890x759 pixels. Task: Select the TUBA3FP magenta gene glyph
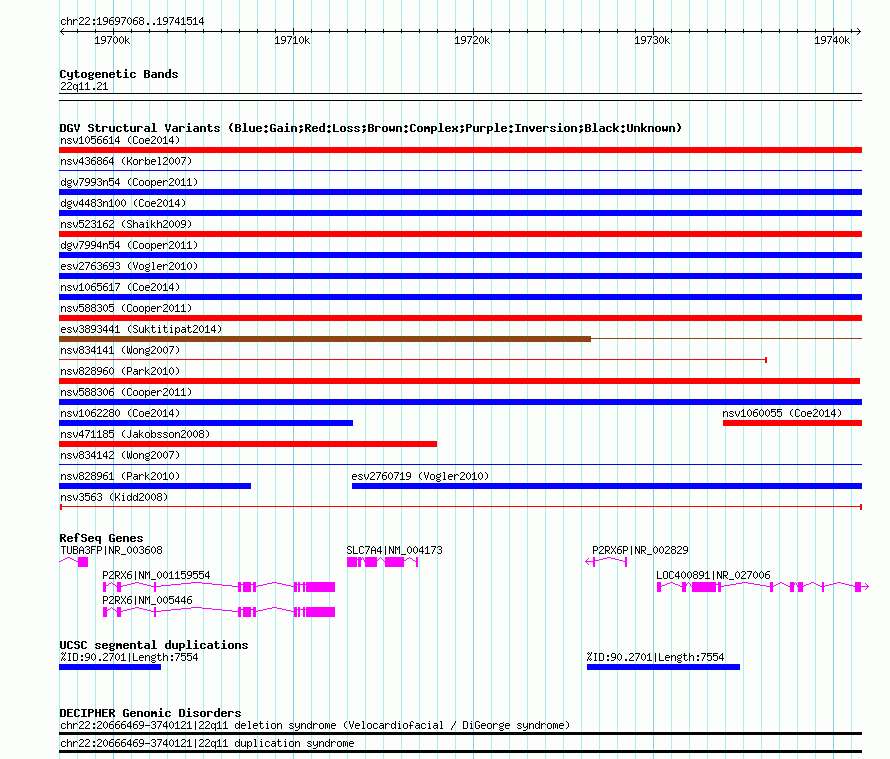pyautogui.click(x=74, y=562)
